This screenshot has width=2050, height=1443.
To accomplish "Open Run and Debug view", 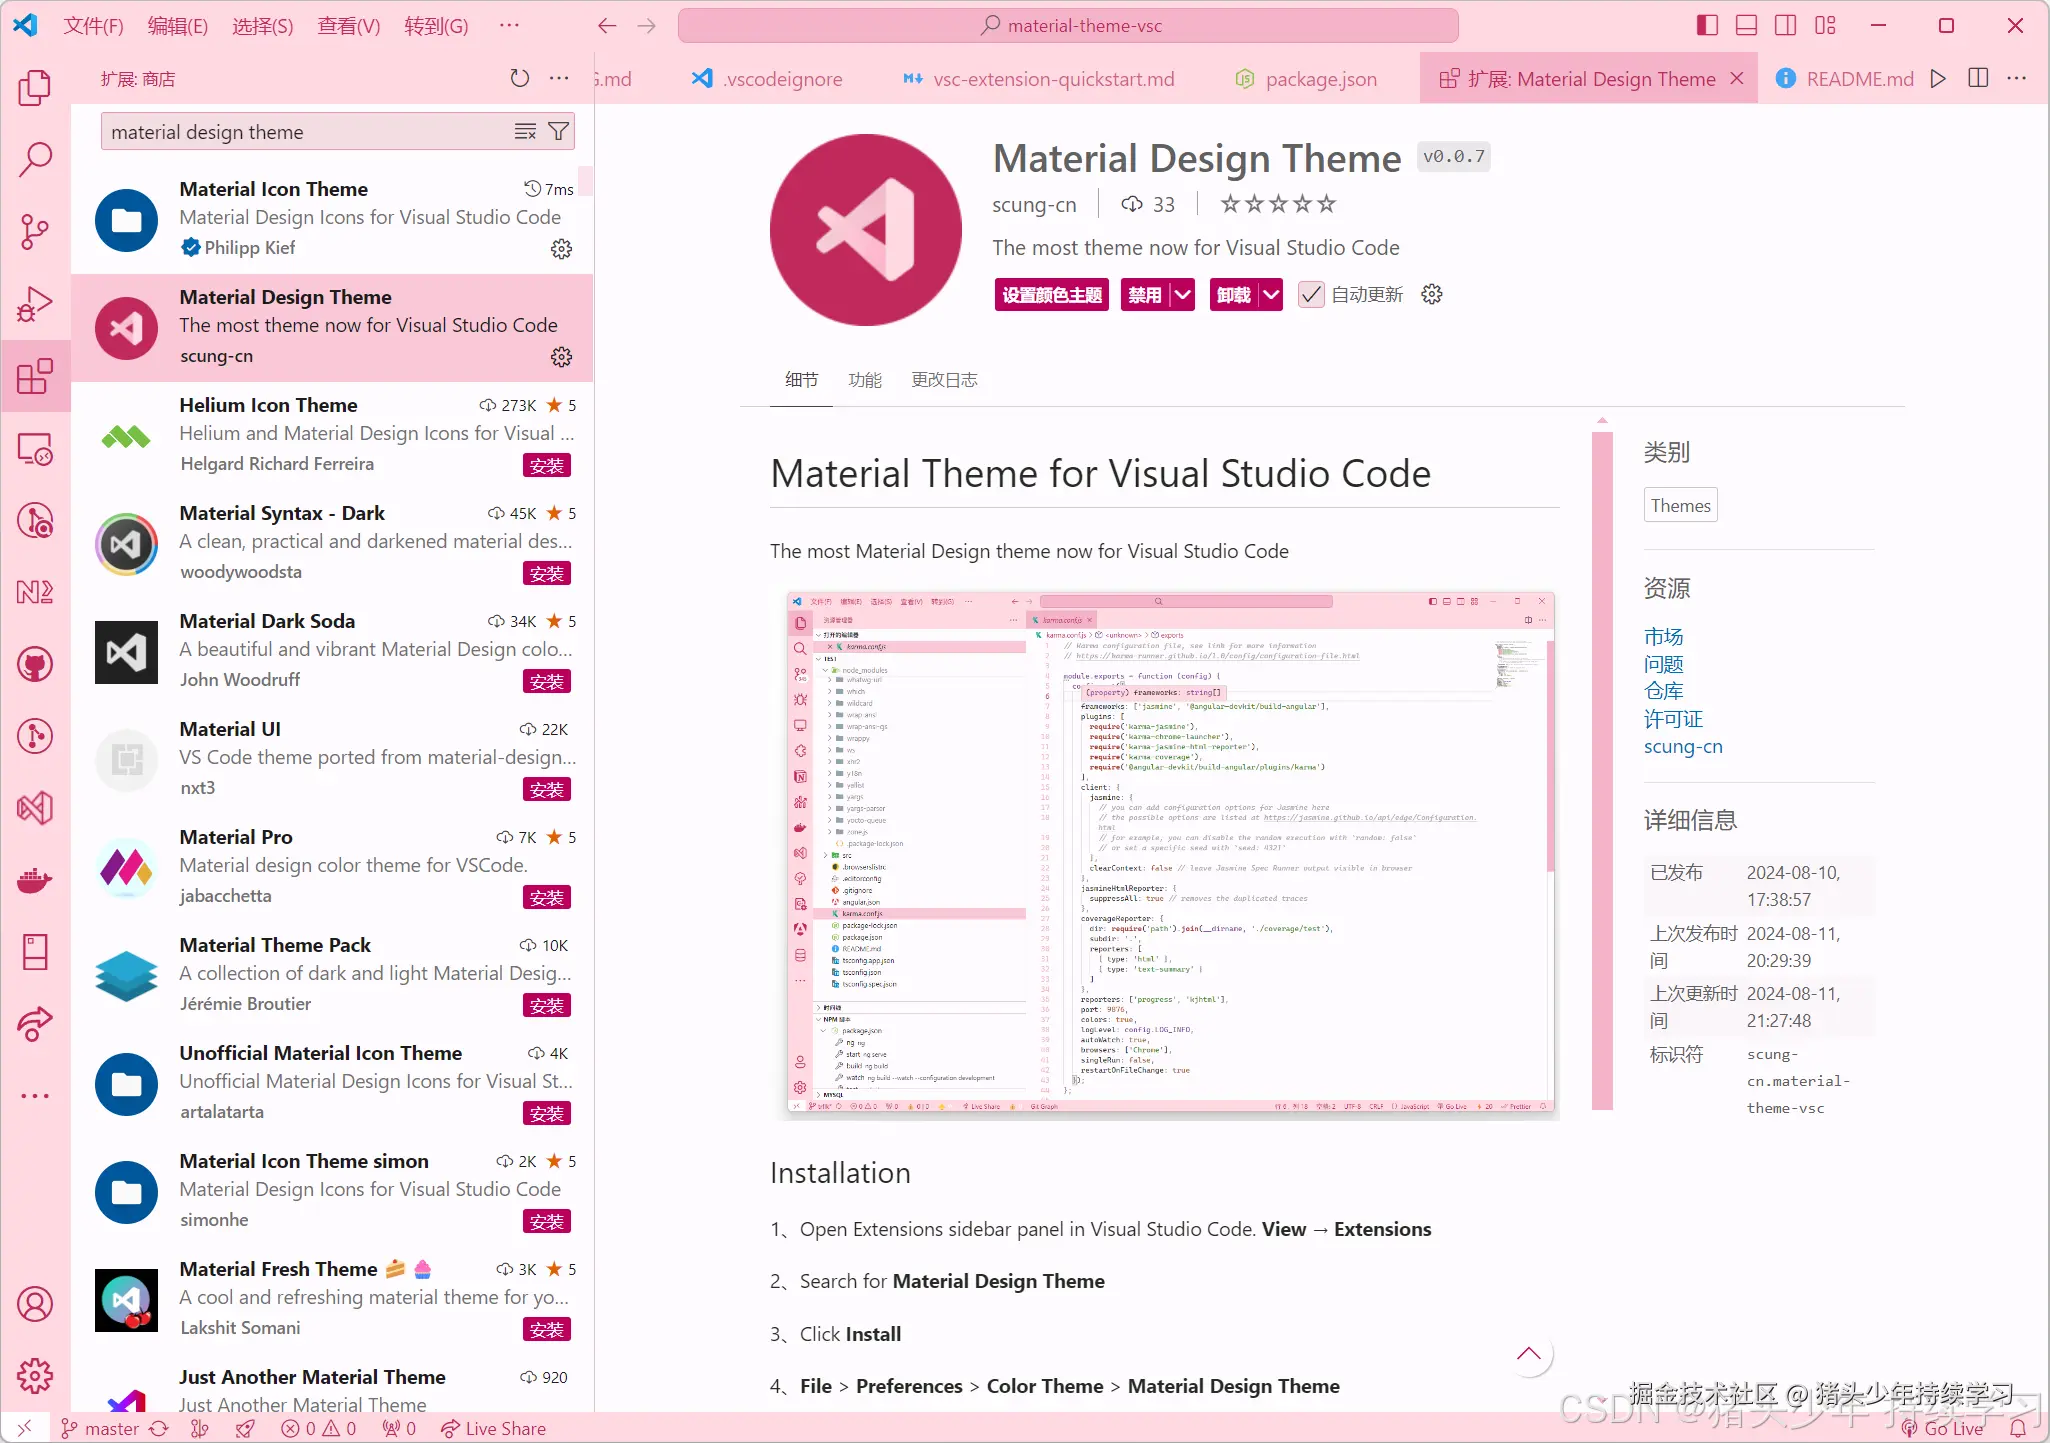I will pyautogui.click(x=35, y=304).
